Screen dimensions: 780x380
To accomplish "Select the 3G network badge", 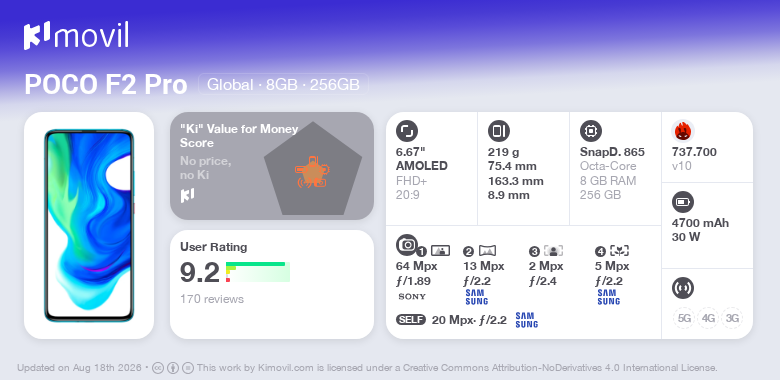I will point(732,318).
